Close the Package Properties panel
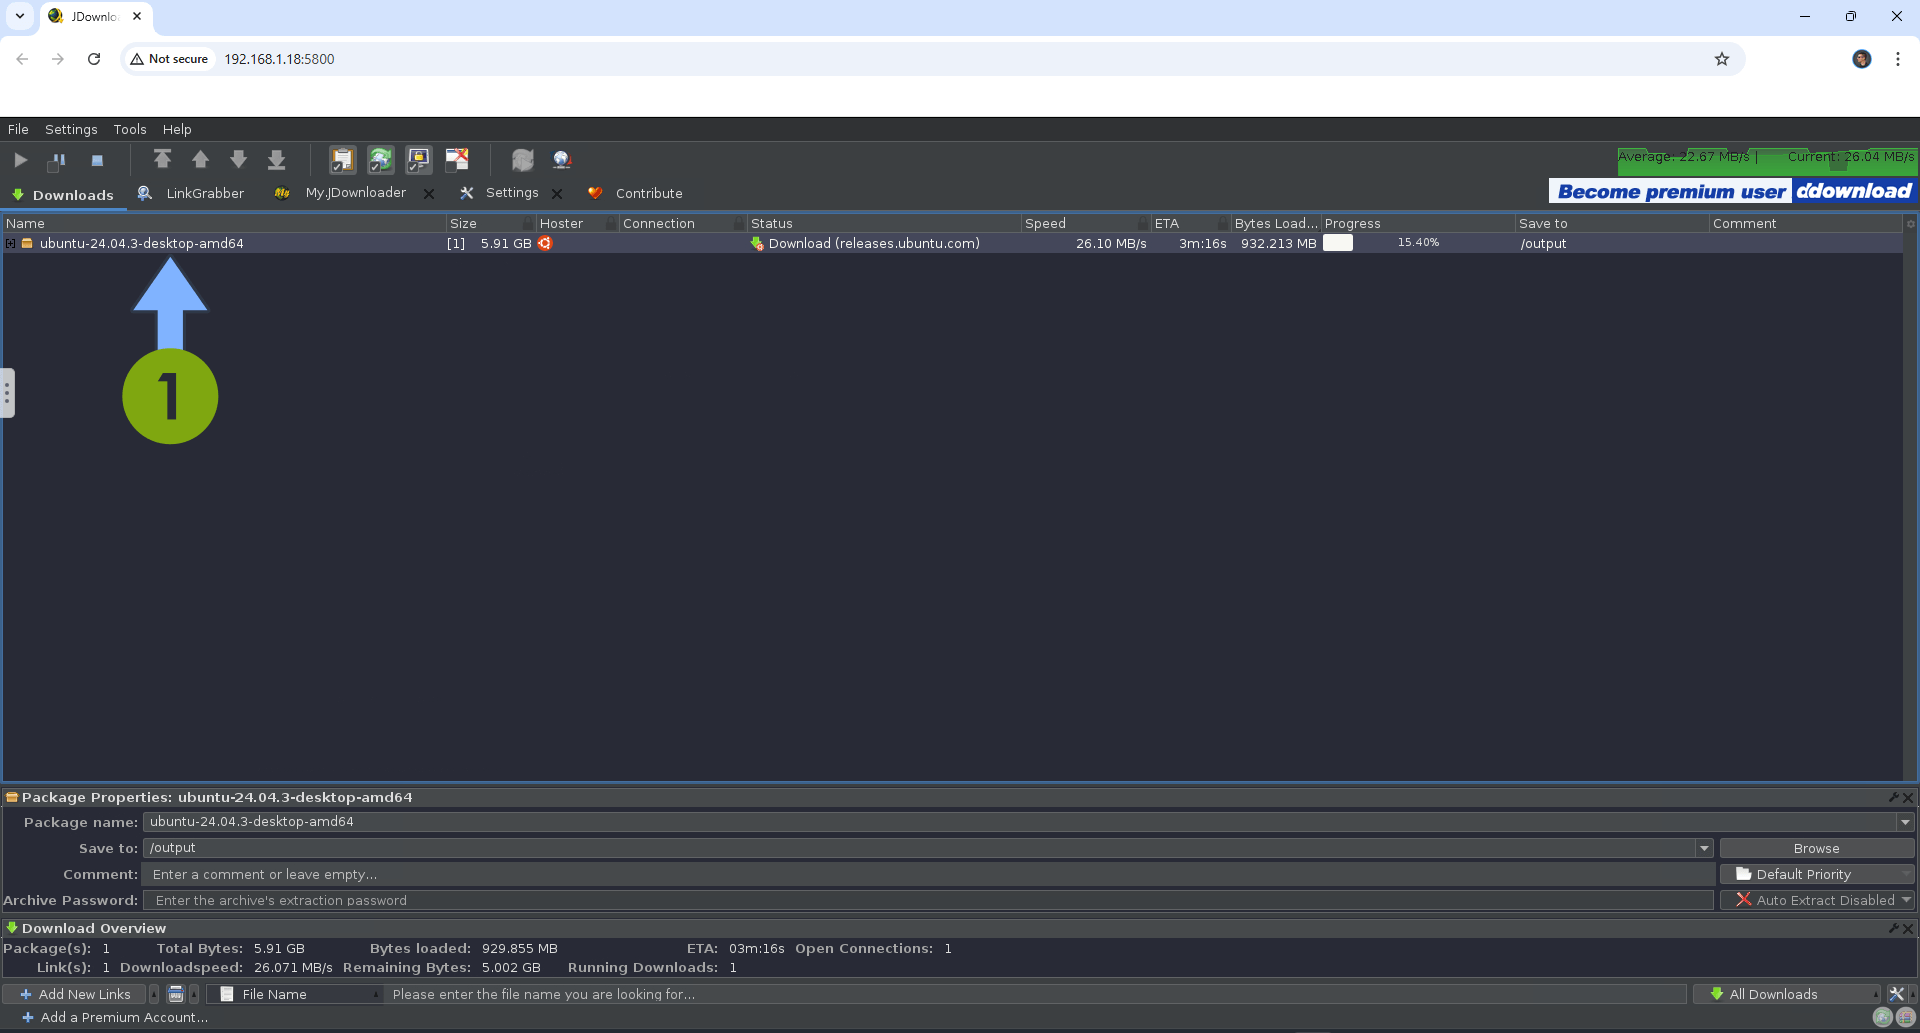The width and height of the screenshot is (1920, 1033). tap(1908, 797)
